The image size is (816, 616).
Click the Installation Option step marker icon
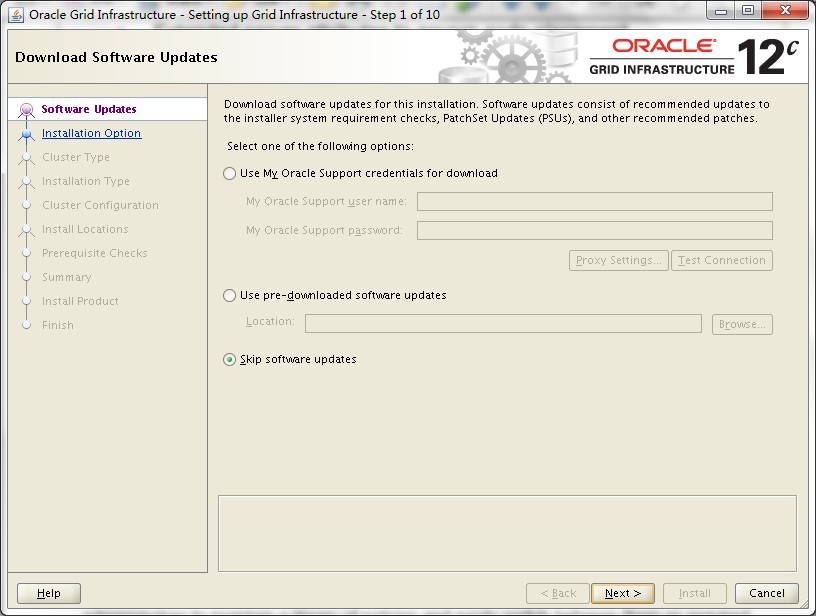coord(27,134)
